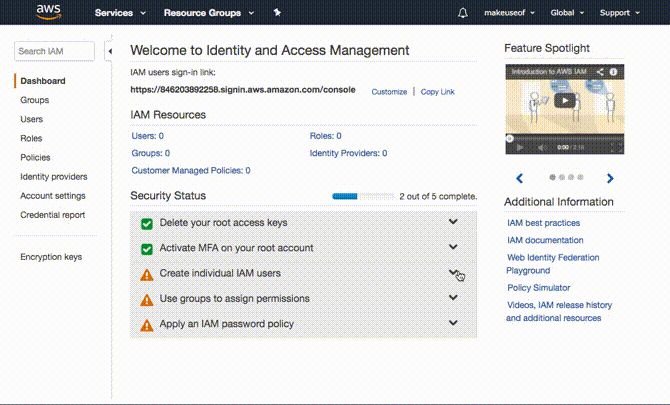Click green check for Activate MFA
The image size is (670, 405).
(147, 248)
